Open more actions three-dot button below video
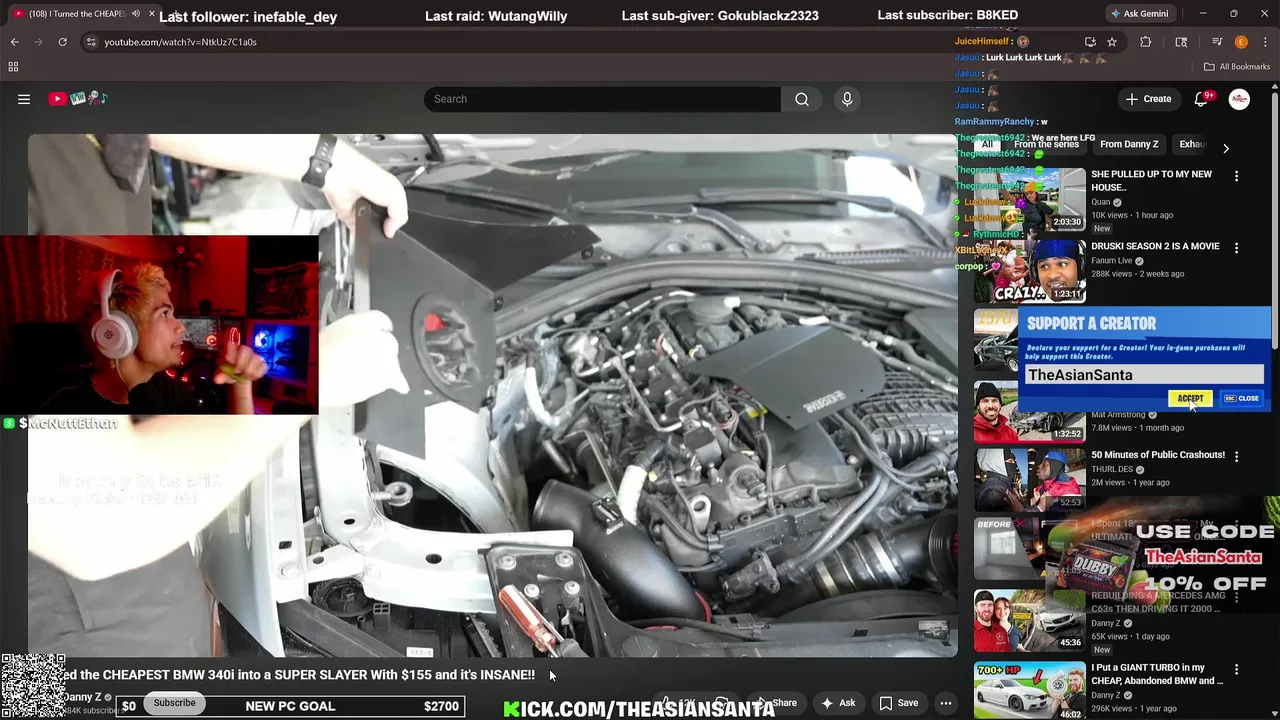 click(x=946, y=703)
